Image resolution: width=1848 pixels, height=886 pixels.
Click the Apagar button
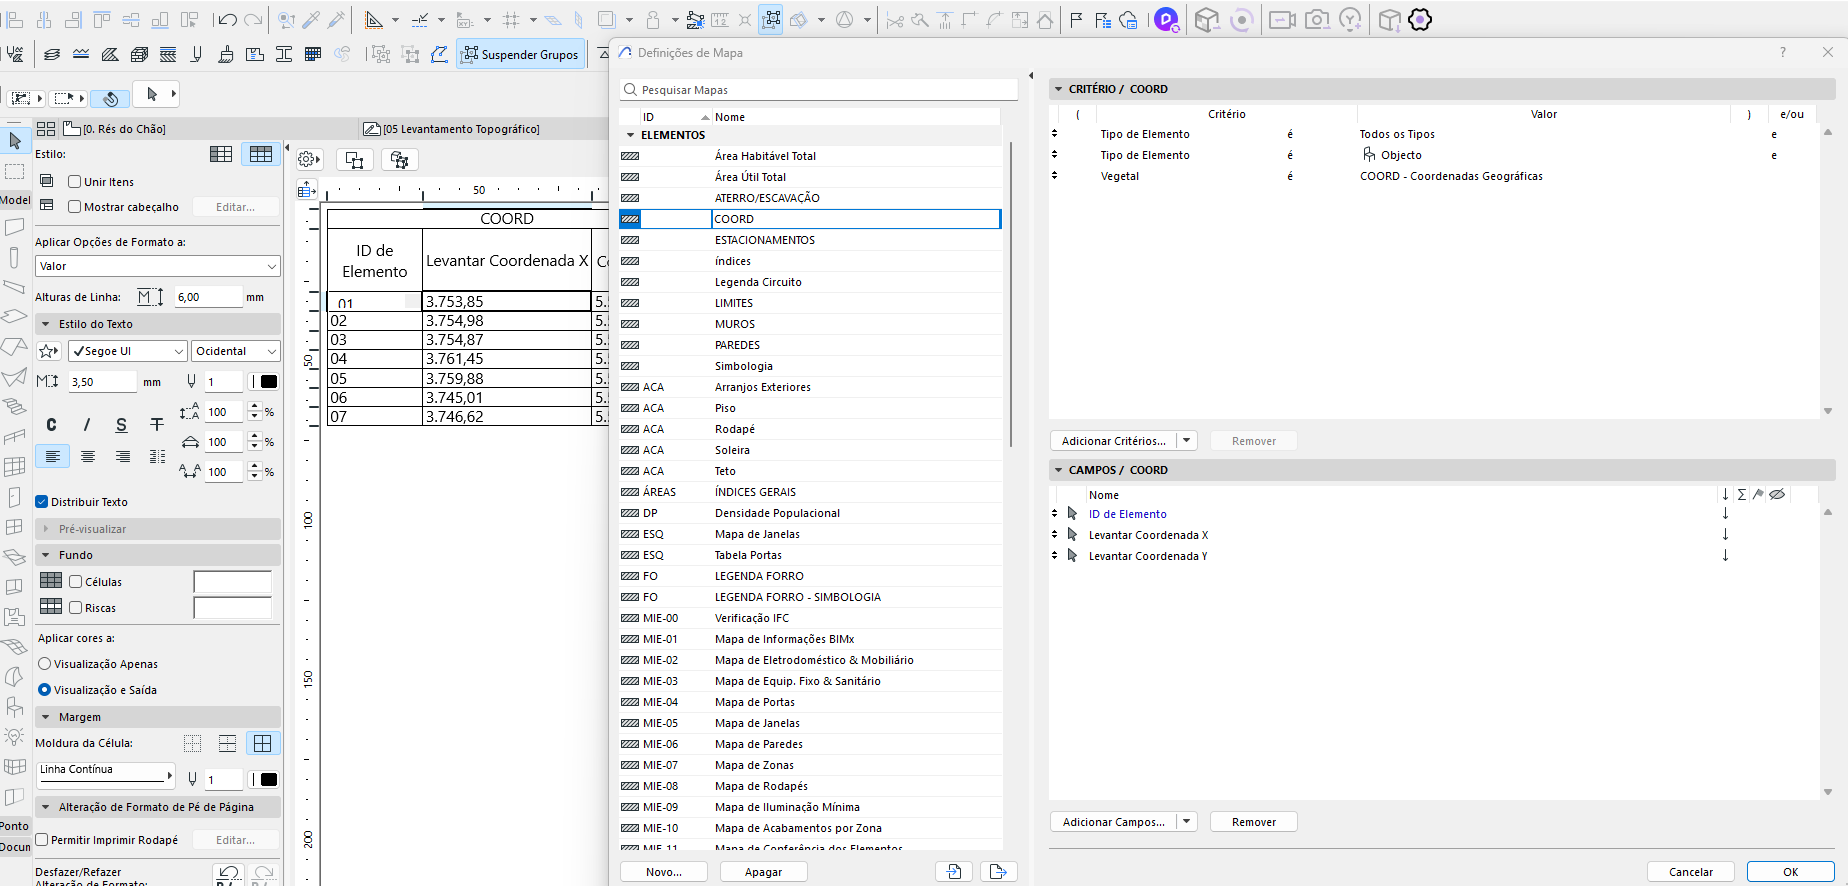pos(763,872)
